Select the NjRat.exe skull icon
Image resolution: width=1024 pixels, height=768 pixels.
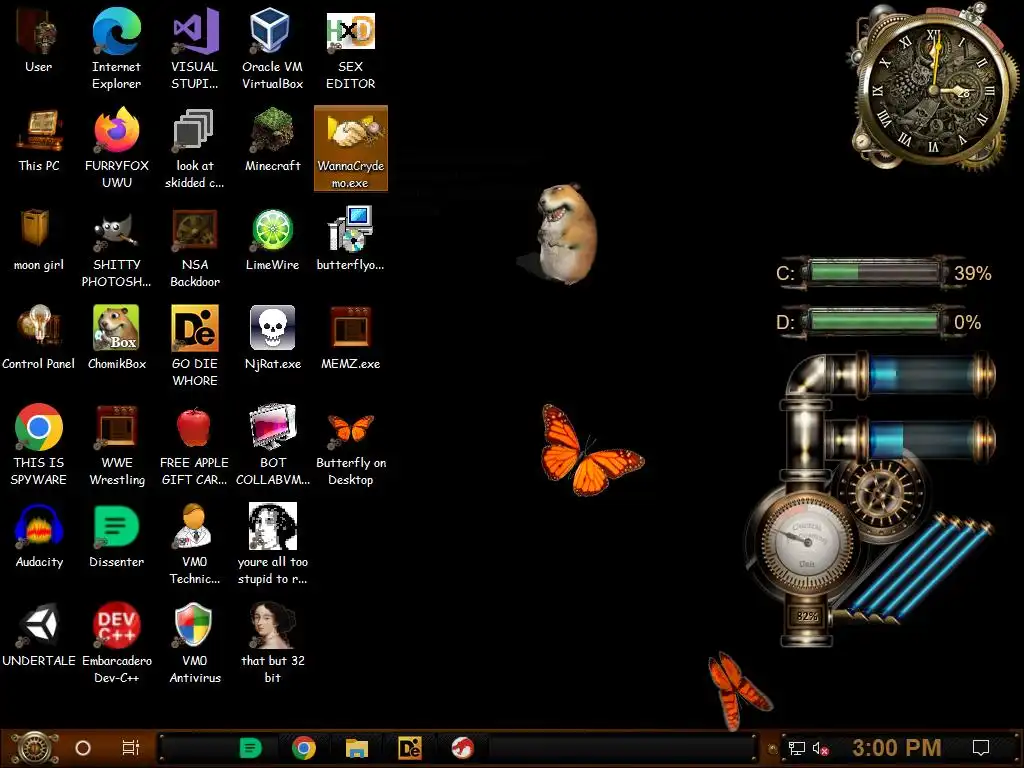click(272, 338)
